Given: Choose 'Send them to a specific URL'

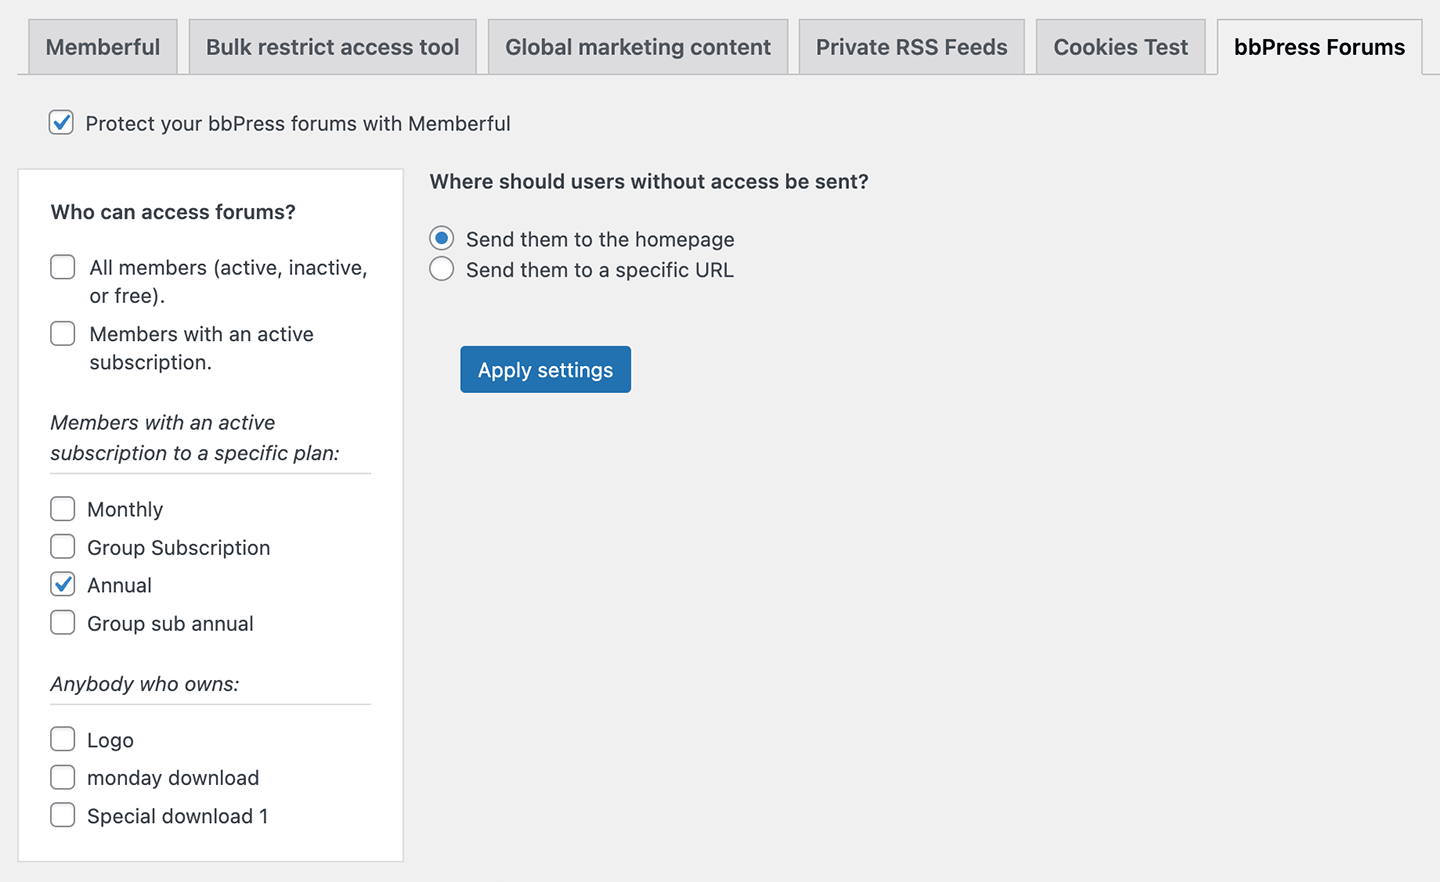Looking at the screenshot, I should coord(441,268).
